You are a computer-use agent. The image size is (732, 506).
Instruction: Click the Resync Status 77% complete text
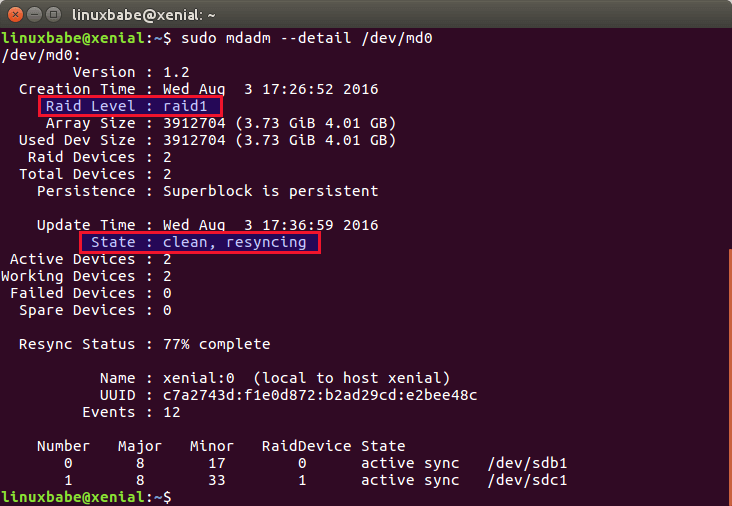pos(145,344)
